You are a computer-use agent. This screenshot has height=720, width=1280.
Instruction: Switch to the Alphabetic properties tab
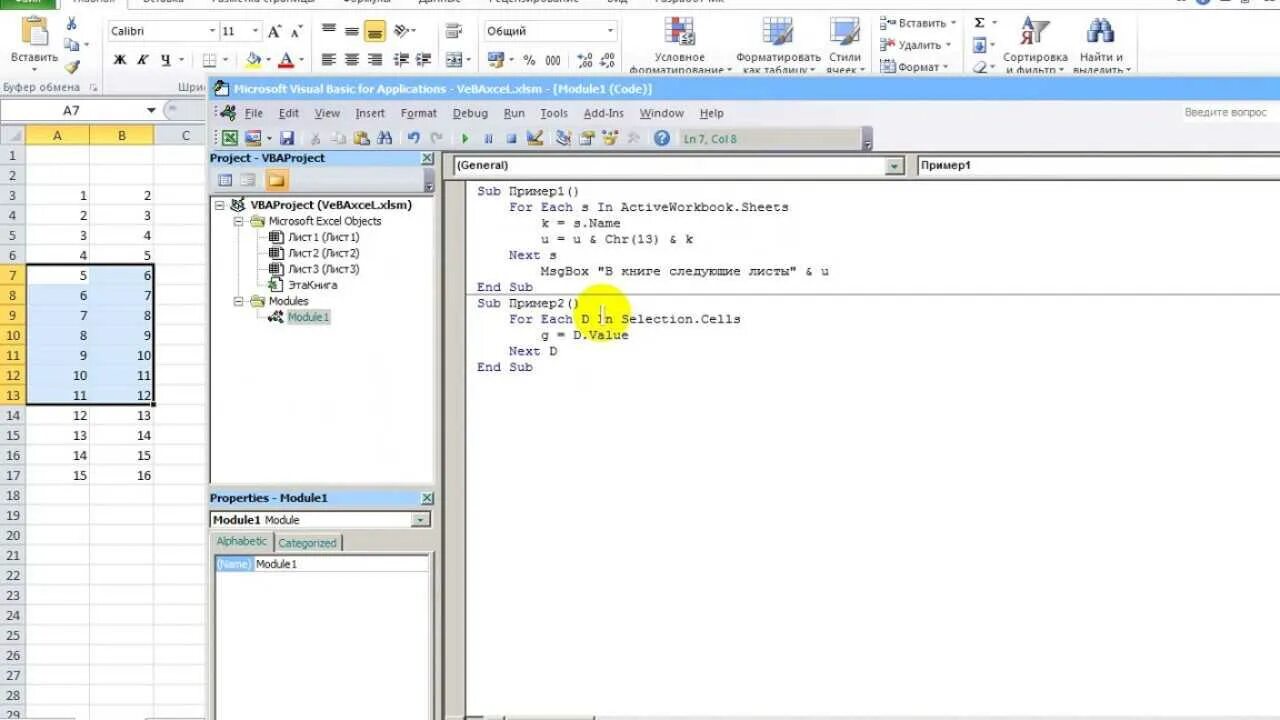[x=242, y=542]
